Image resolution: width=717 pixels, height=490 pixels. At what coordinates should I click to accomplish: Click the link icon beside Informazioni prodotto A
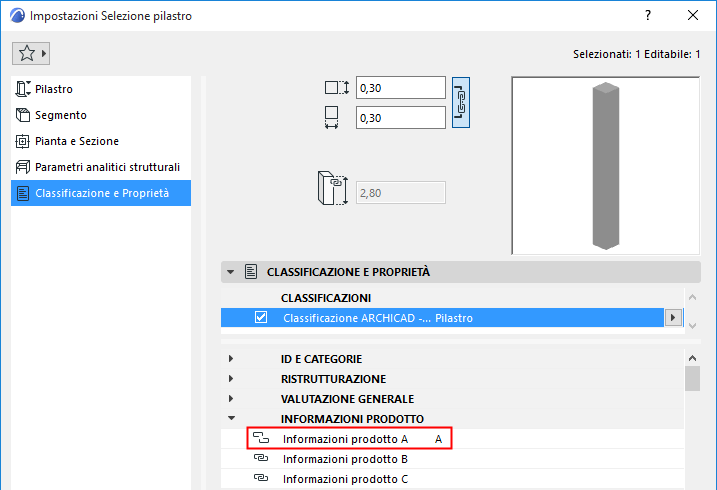pos(261,439)
